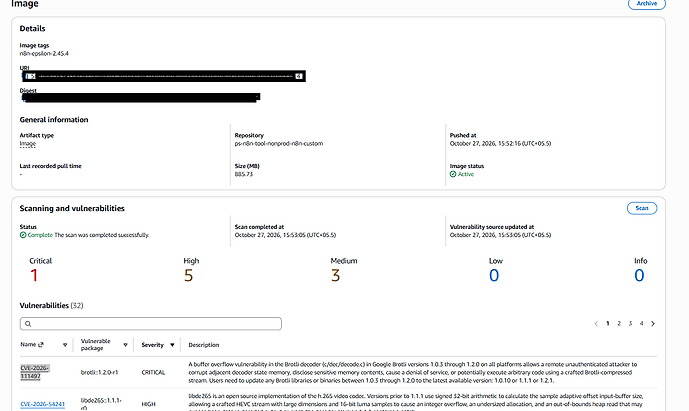Click the libde265 description text

tap(415, 402)
